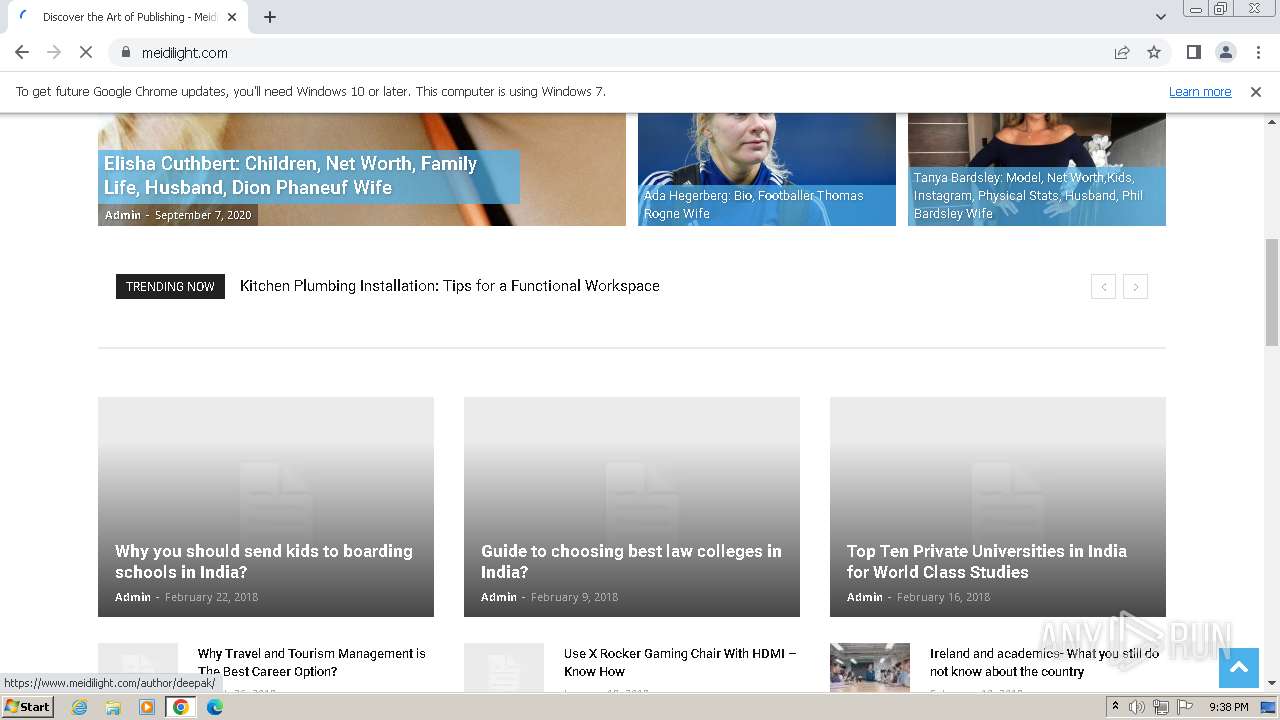1280x720 pixels.
Task: Open the Ada Hegerberg article
Action: pos(753,205)
